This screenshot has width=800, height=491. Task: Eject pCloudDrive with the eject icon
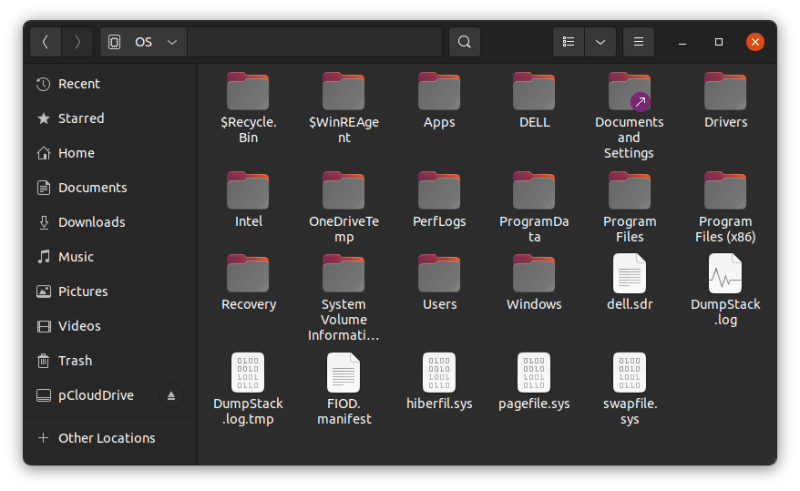point(171,396)
